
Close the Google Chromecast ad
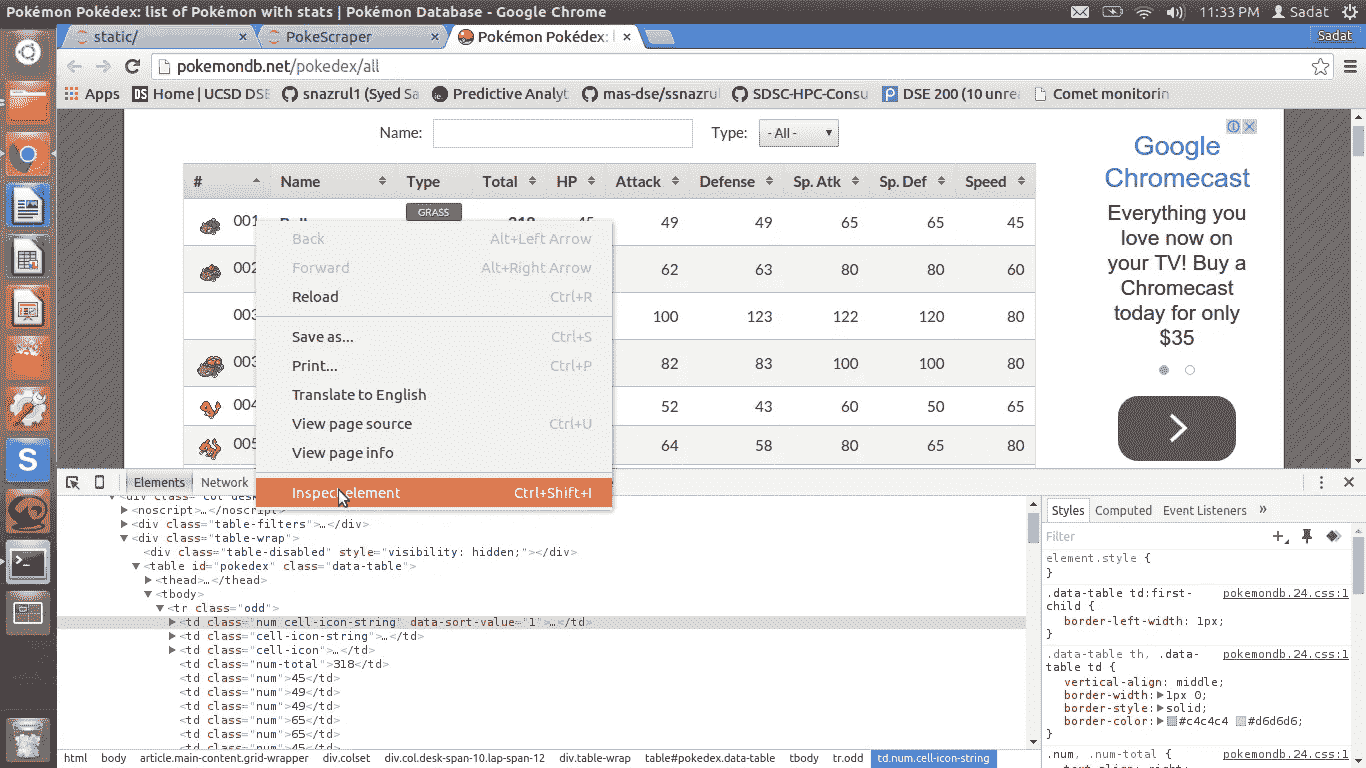click(1249, 126)
